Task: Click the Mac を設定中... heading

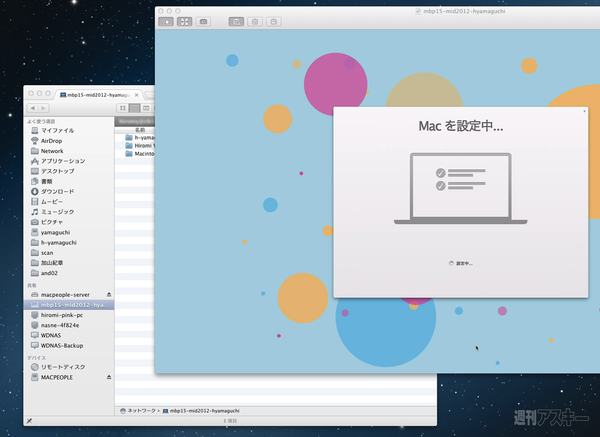Action: click(x=461, y=126)
